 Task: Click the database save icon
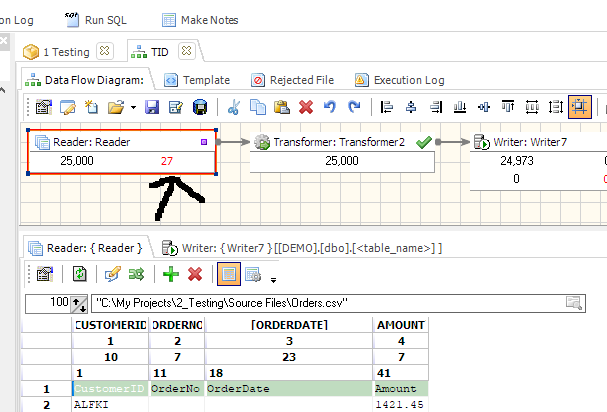click(x=200, y=107)
